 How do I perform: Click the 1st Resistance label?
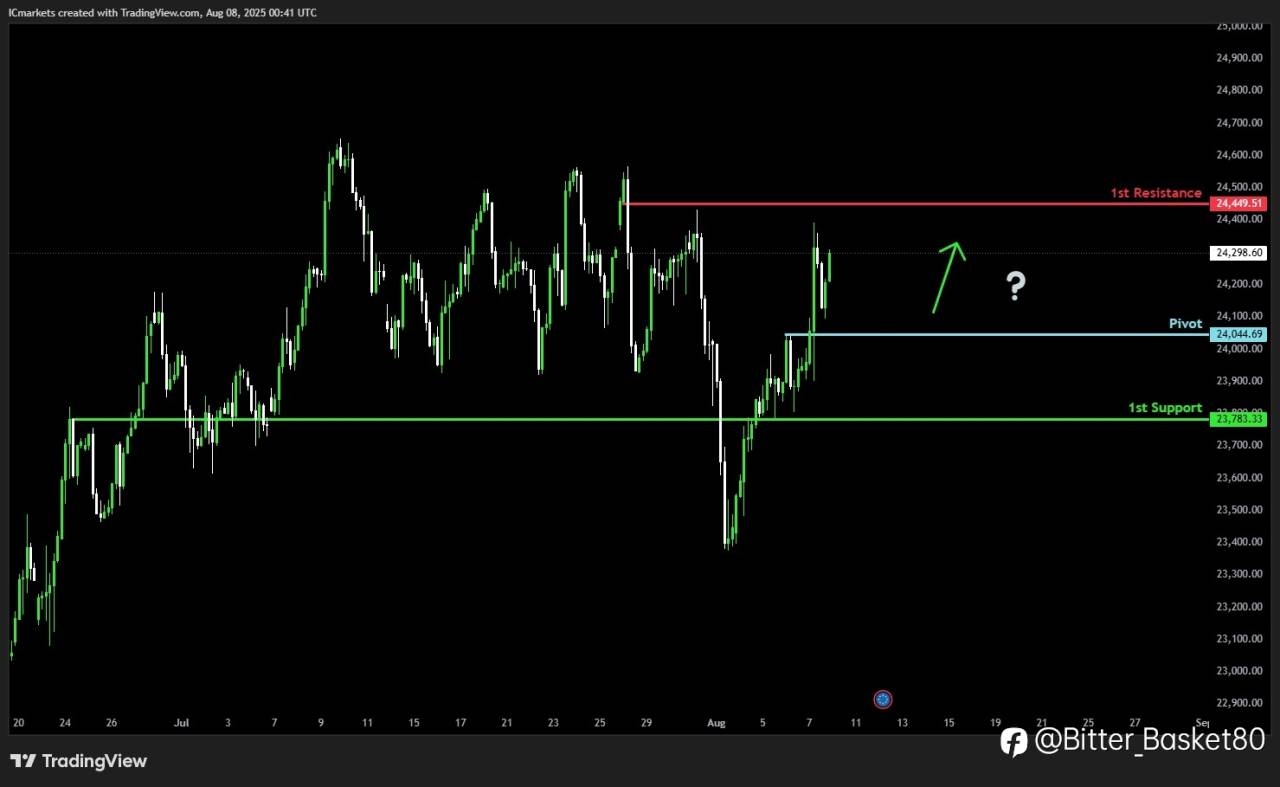pos(1156,192)
